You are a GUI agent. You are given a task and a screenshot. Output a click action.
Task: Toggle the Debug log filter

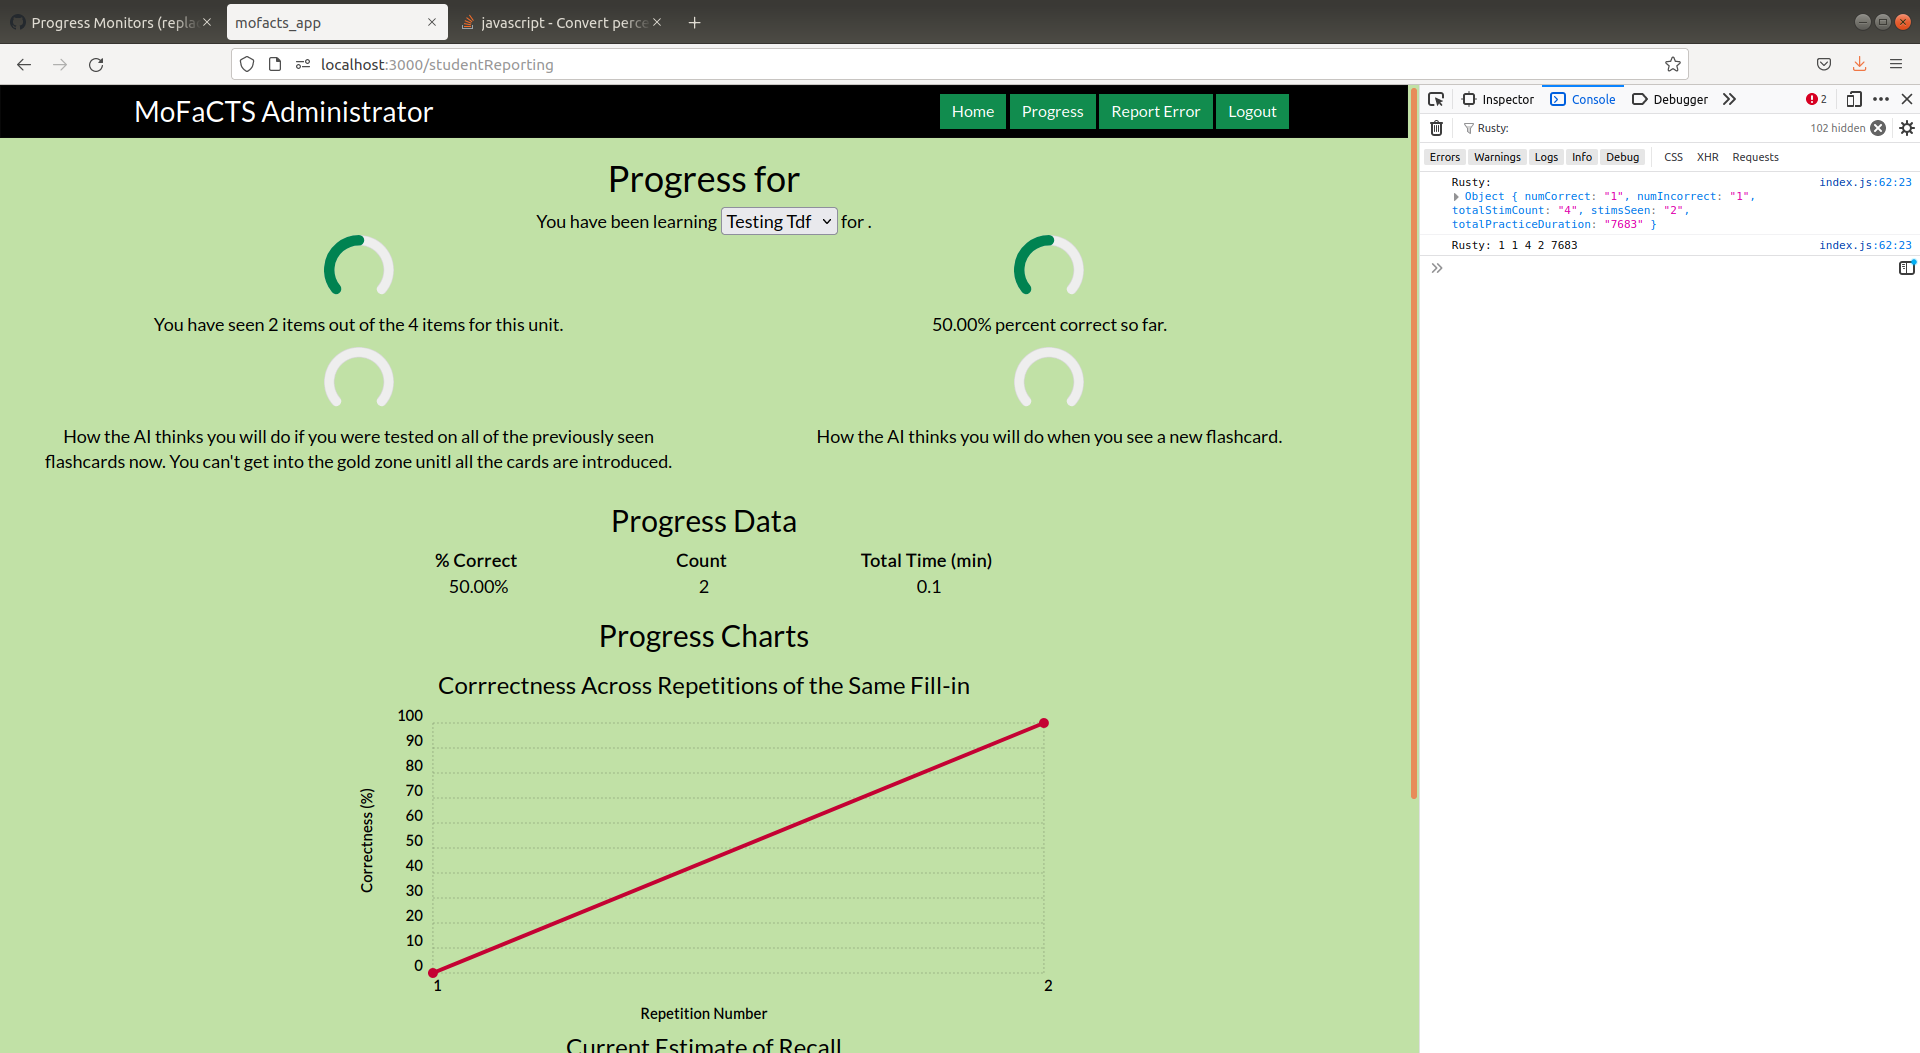coord(1623,157)
